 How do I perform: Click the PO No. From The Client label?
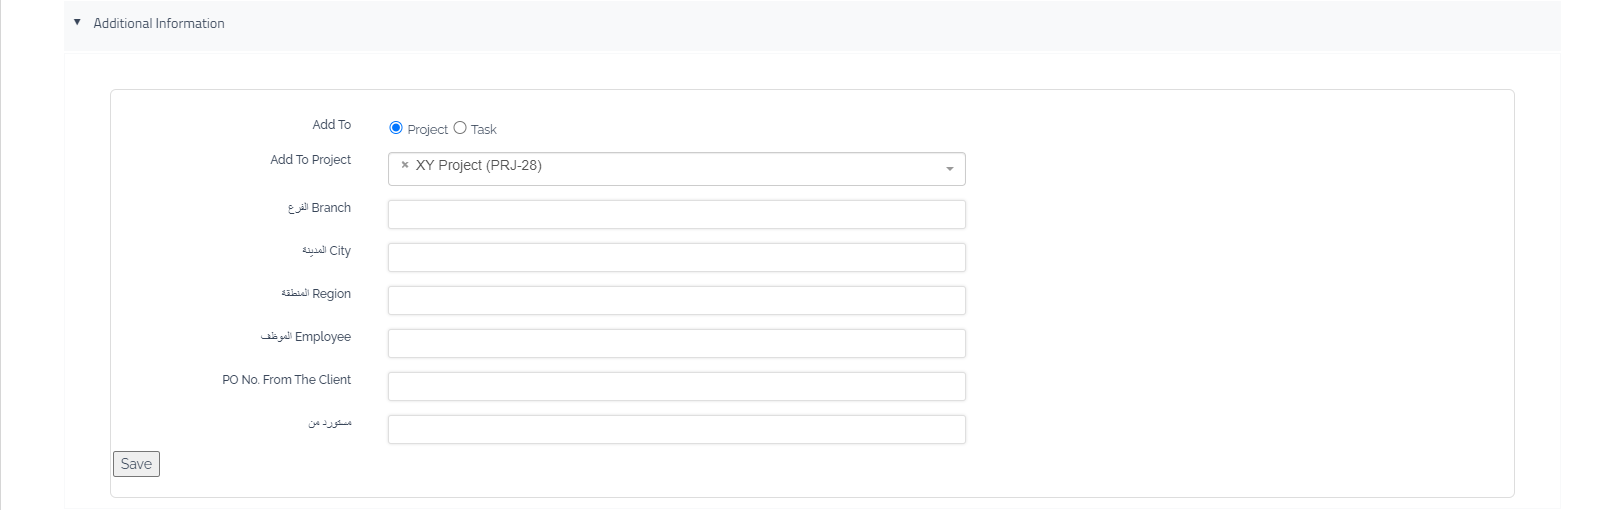click(286, 380)
